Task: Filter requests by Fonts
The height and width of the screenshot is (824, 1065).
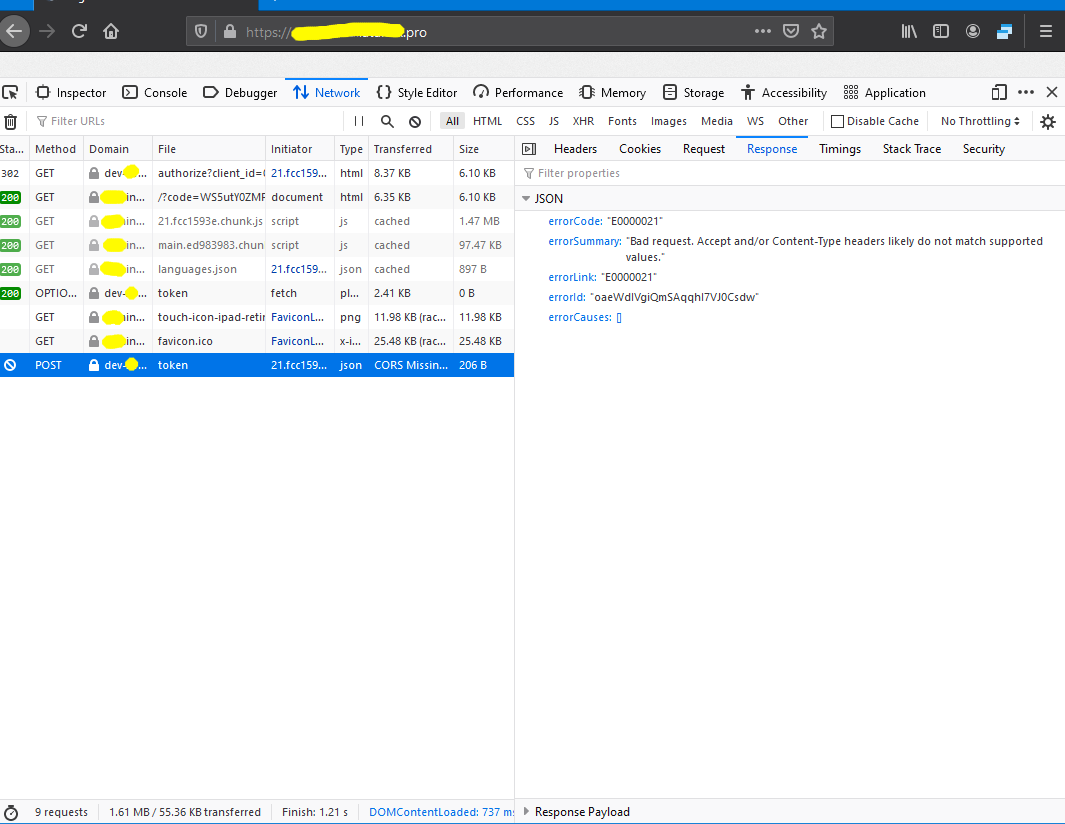Action: [622, 121]
